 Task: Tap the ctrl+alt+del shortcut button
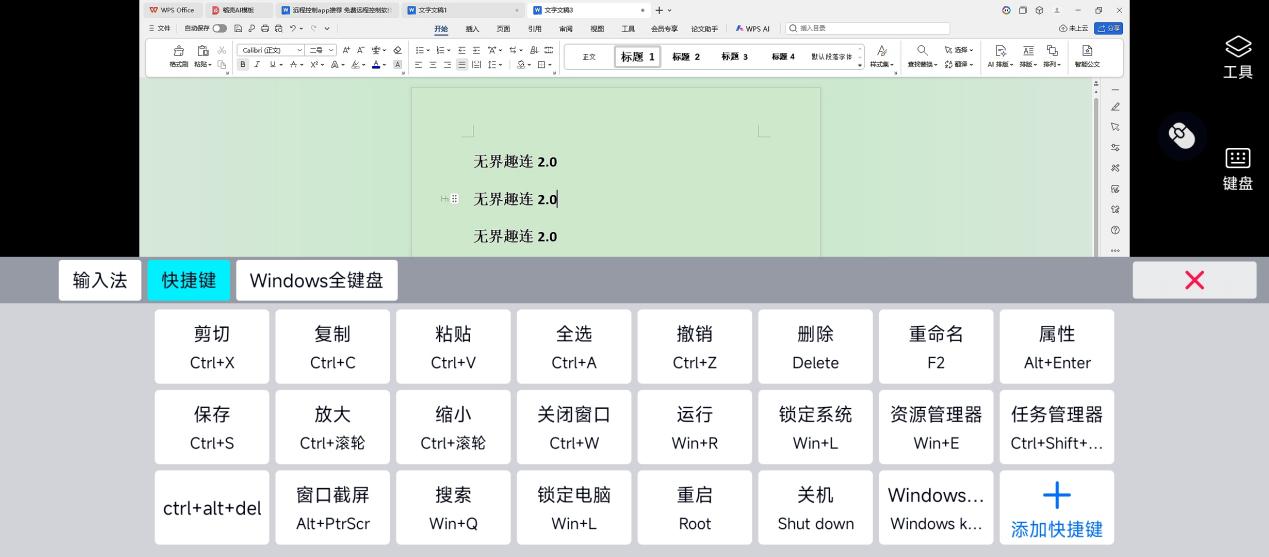[x=212, y=508]
